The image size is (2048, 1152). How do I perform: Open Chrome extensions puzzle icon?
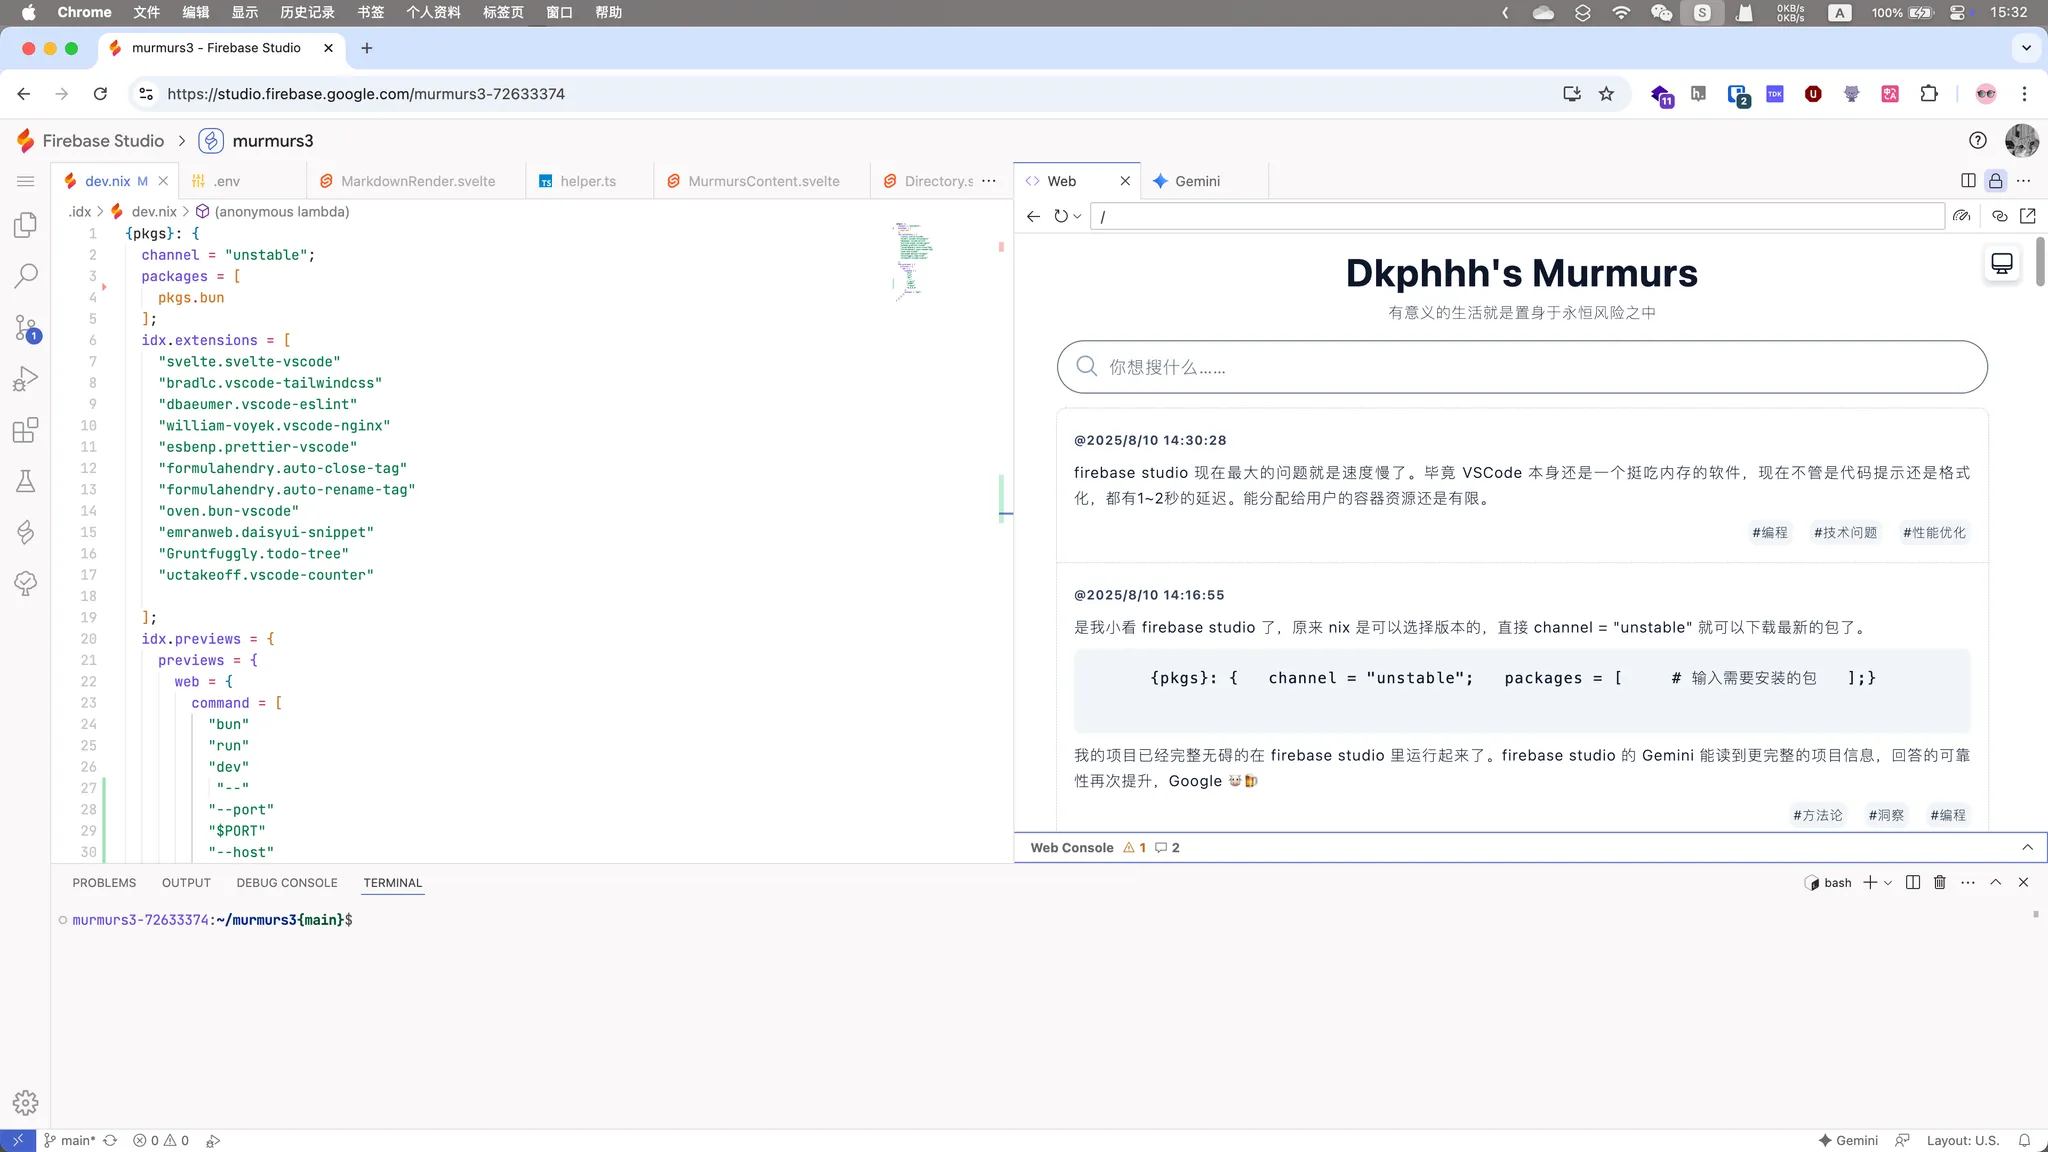(x=1929, y=94)
